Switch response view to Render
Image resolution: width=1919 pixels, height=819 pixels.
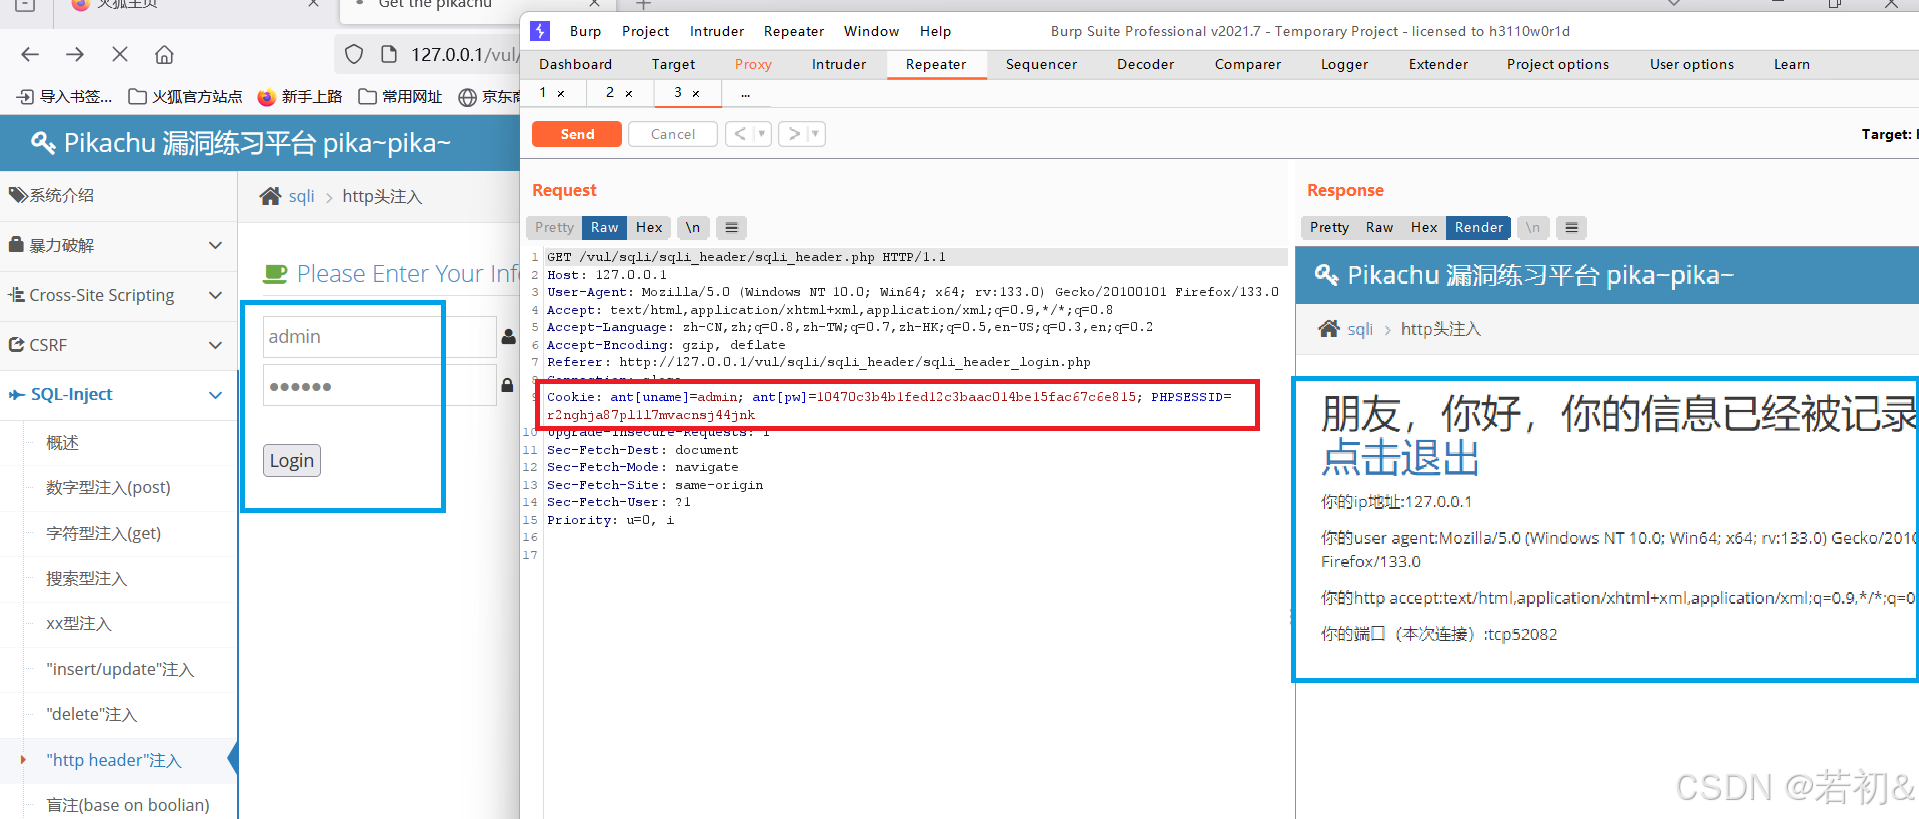(x=1479, y=228)
